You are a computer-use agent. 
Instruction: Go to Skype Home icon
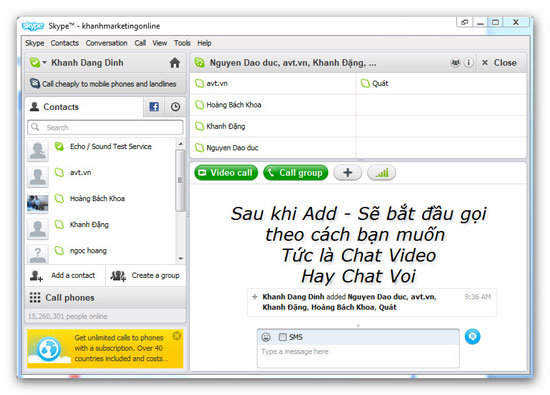point(175,63)
